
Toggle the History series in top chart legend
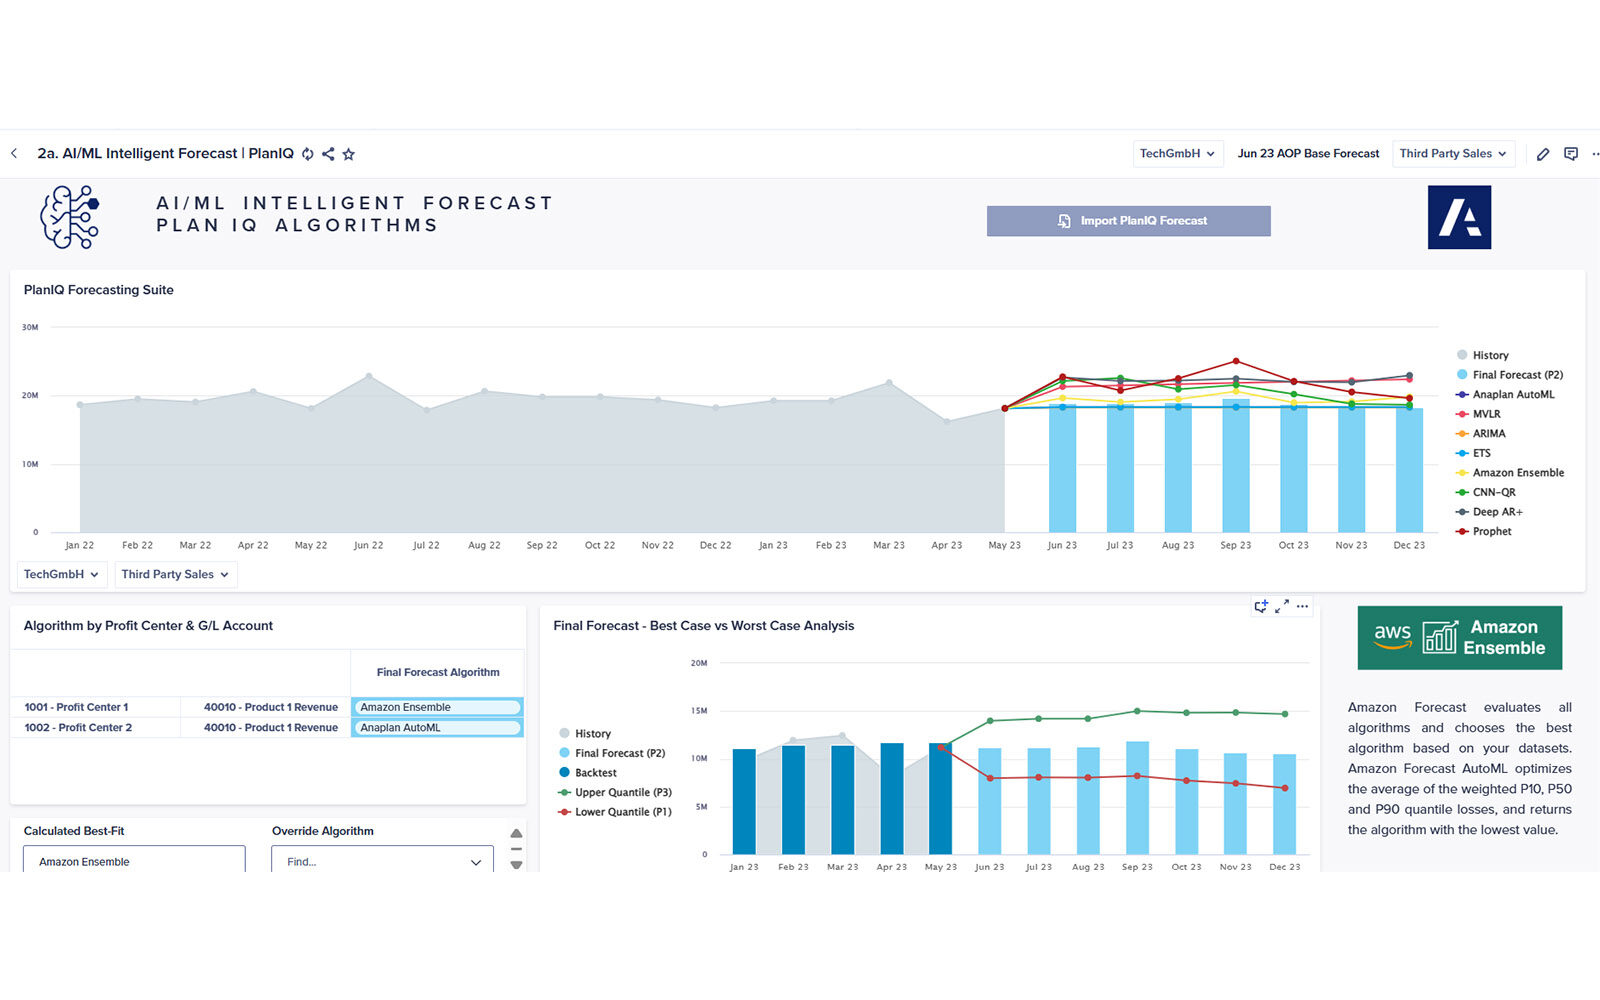[x=1489, y=355]
